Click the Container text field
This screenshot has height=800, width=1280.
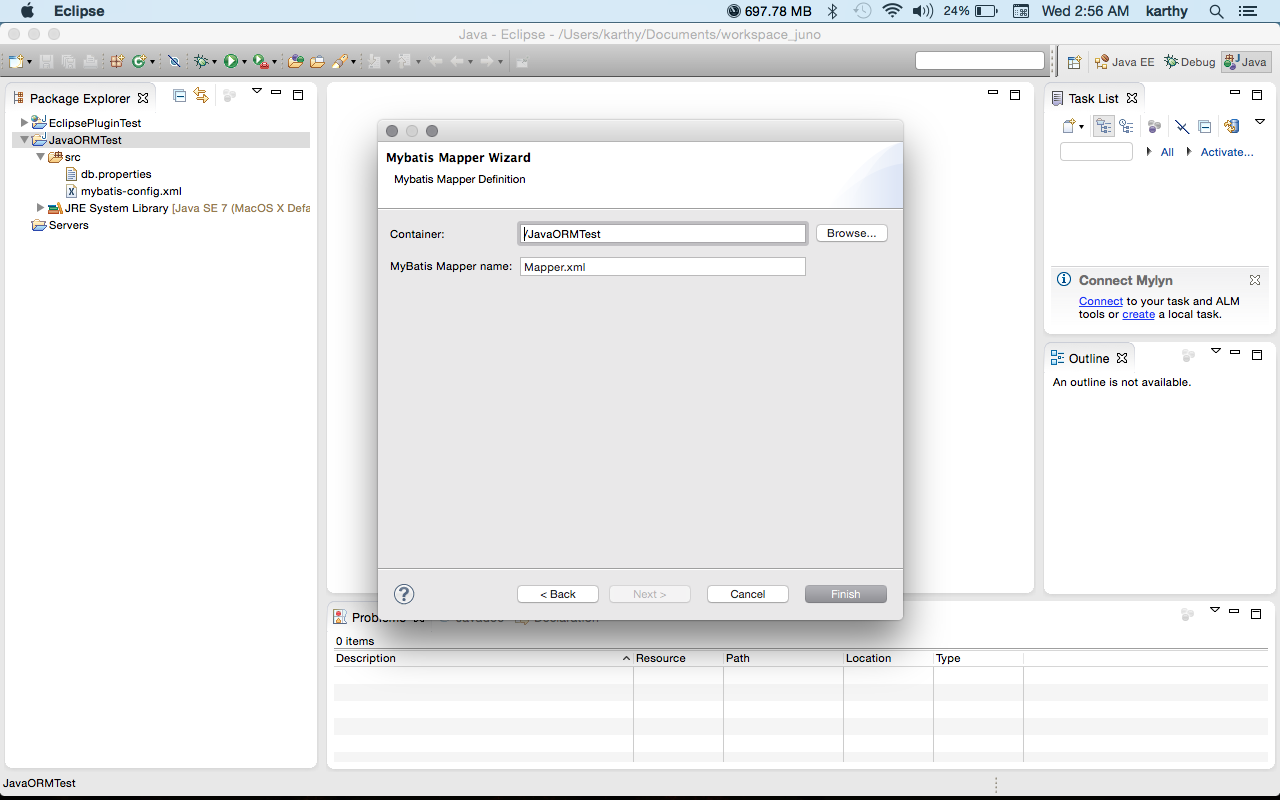[x=663, y=233]
